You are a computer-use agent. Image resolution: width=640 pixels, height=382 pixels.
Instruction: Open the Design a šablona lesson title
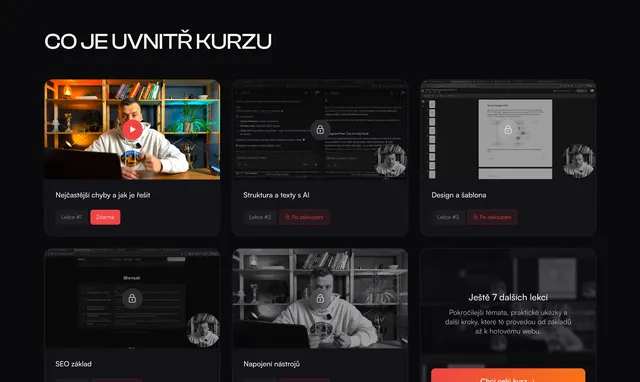[459, 195]
